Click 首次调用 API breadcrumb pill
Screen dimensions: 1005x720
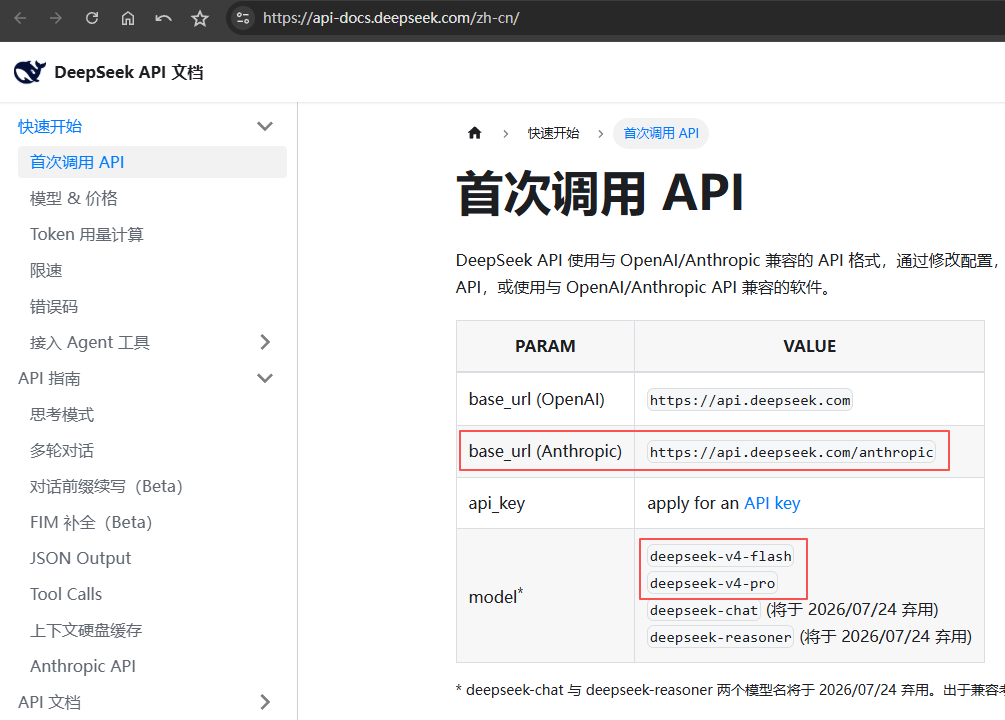pyautogui.click(x=661, y=133)
